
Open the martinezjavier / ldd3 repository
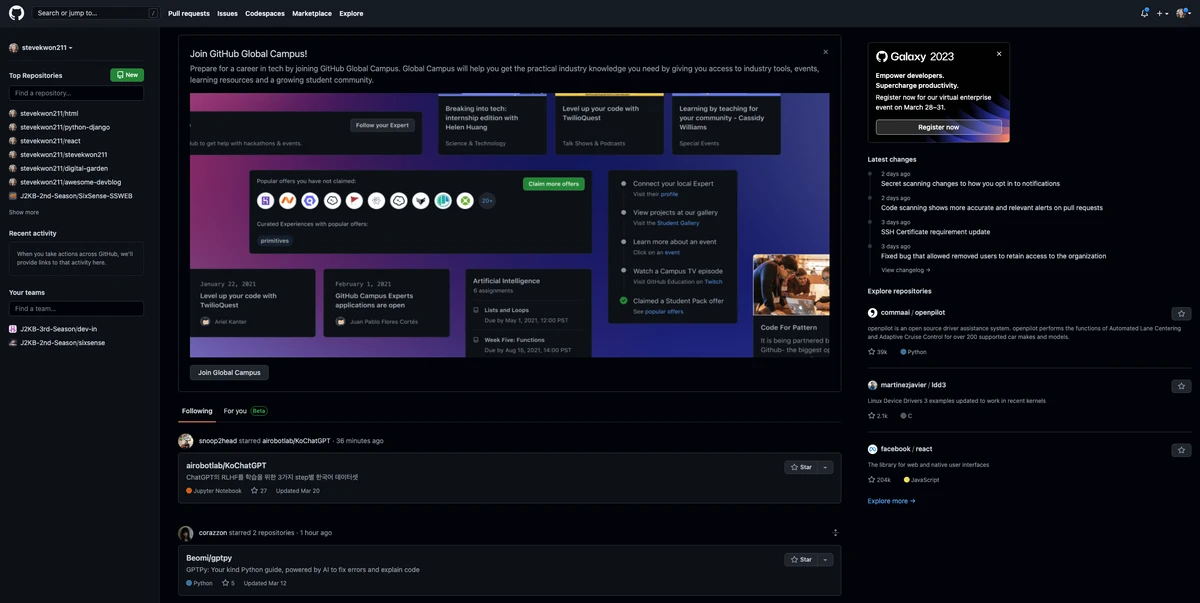pyautogui.click(x=913, y=385)
